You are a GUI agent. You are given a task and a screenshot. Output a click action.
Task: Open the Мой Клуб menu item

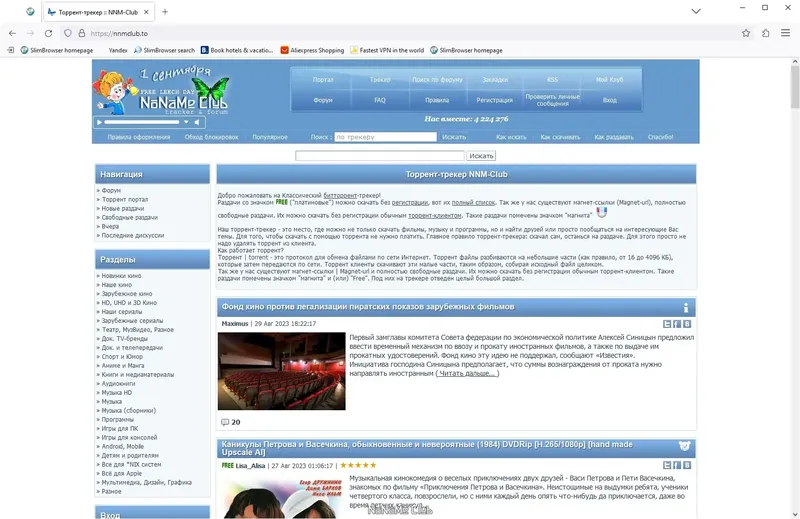(609, 80)
